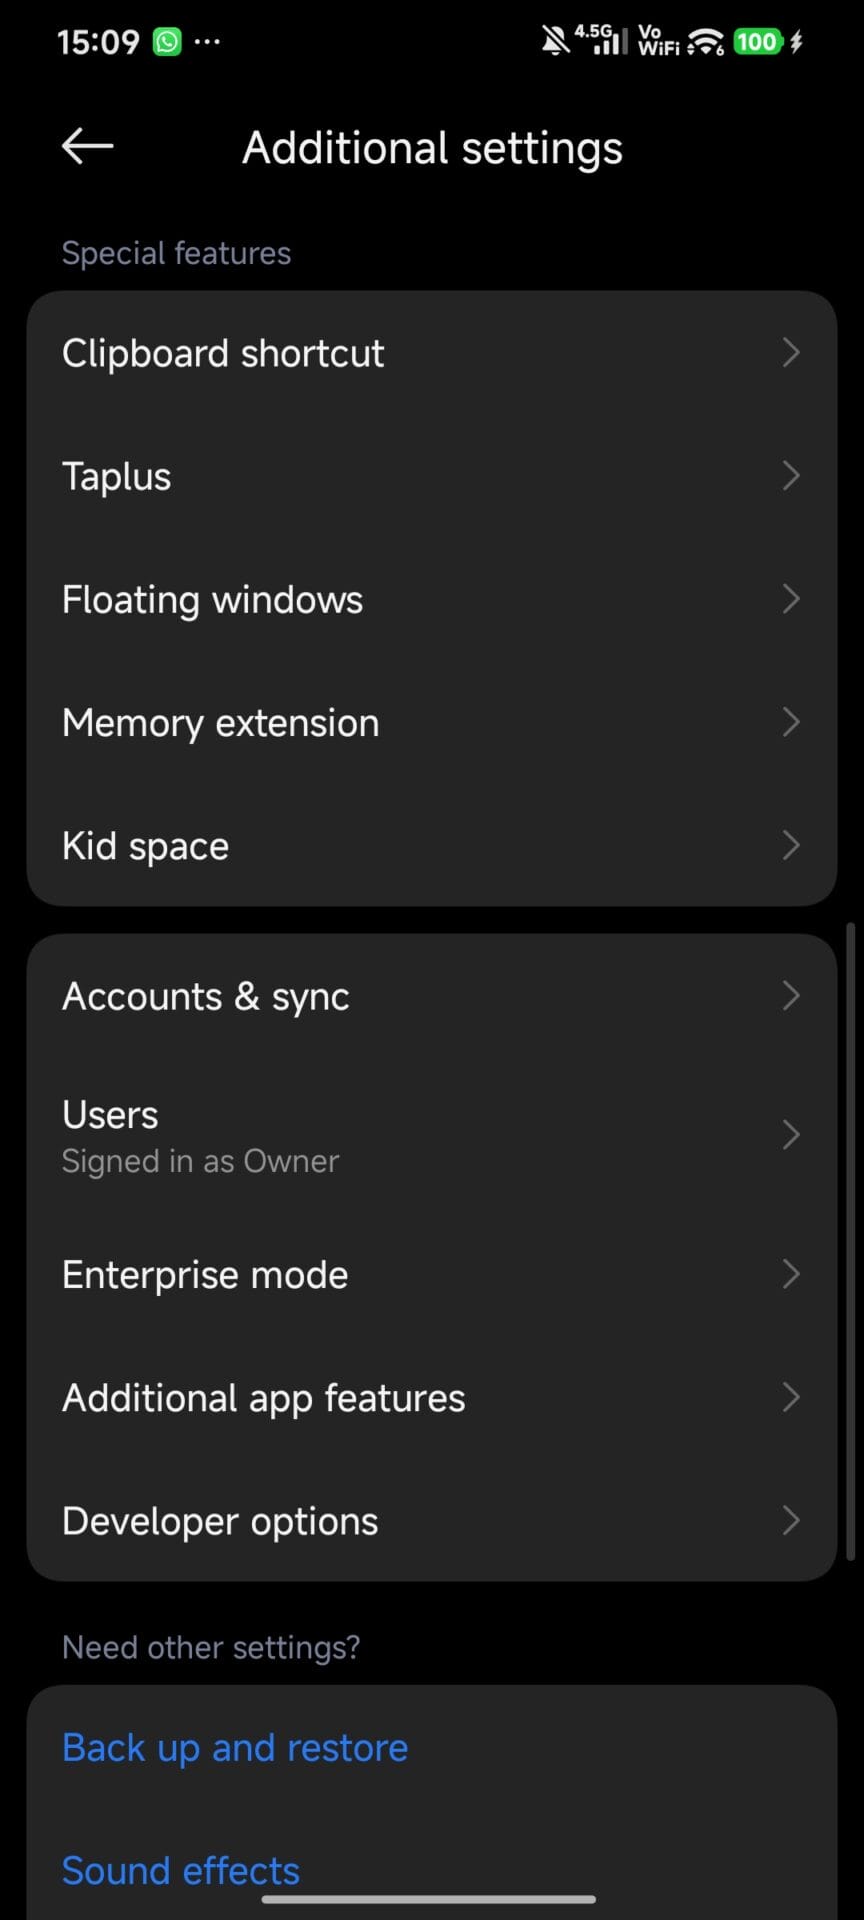Tap the three-dot notifications overflow icon
The image size is (864, 1920).
(x=207, y=42)
